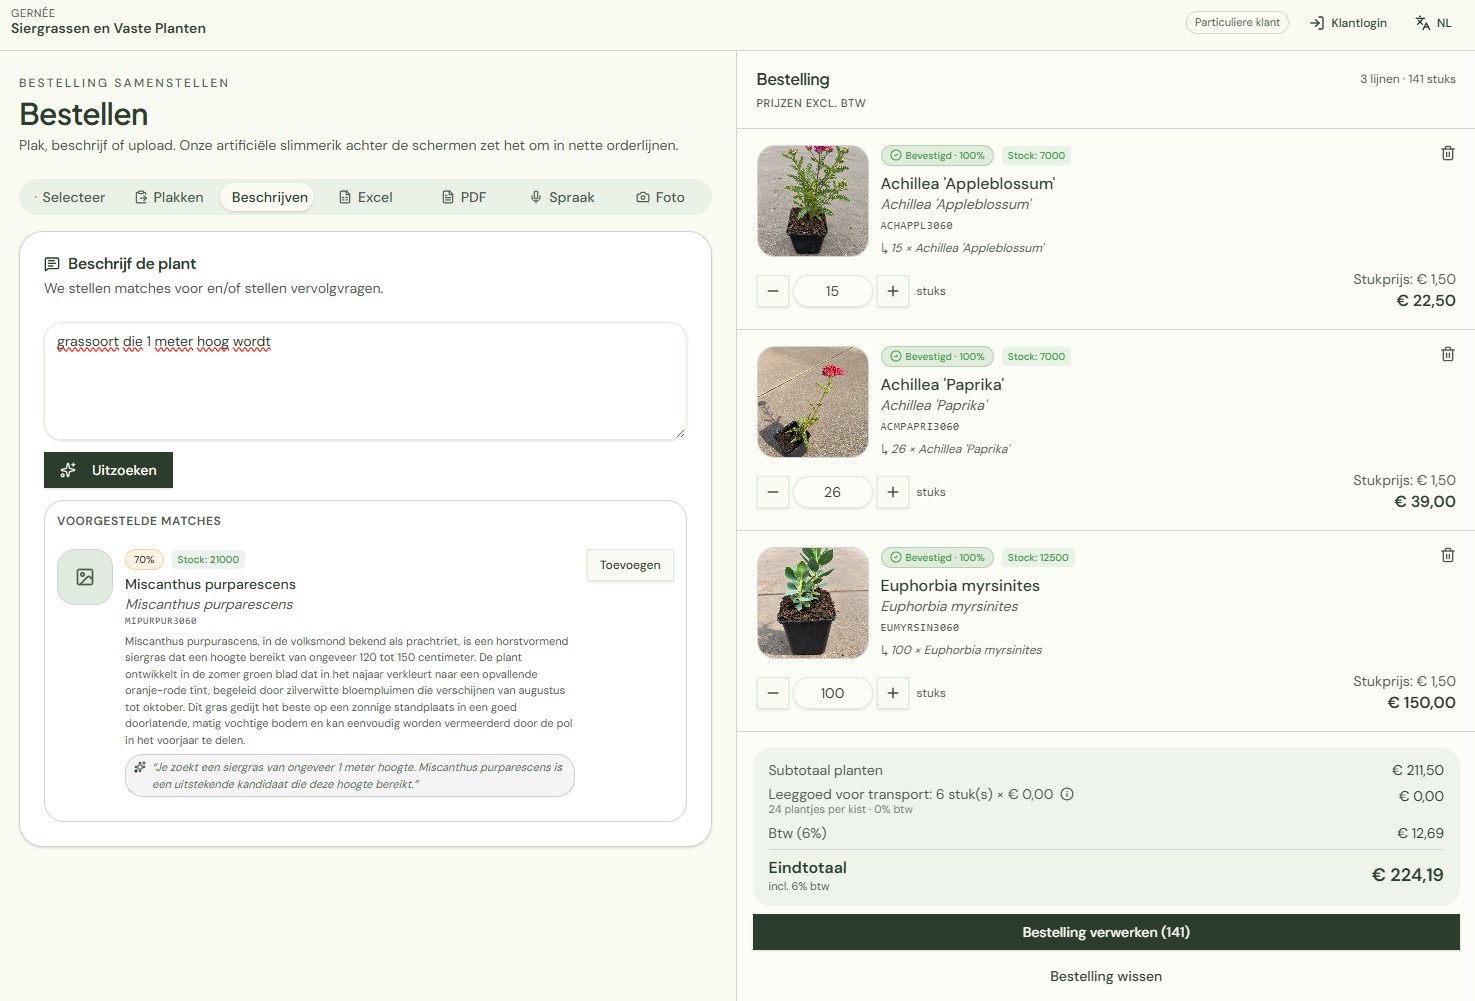Image resolution: width=1475 pixels, height=1001 pixels.
Task: Remove Euphorbia myrsinites with trash icon
Action: pyautogui.click(x=1447, y=555)
